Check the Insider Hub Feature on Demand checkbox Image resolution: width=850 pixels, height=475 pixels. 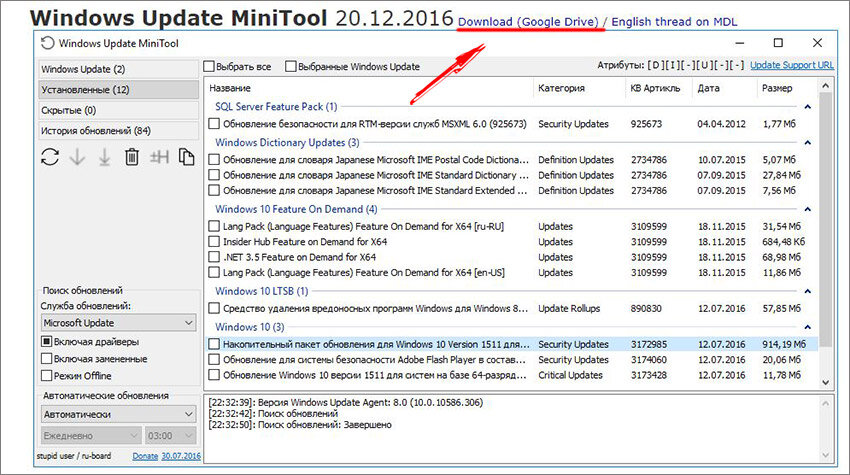(x=214, y=241)
